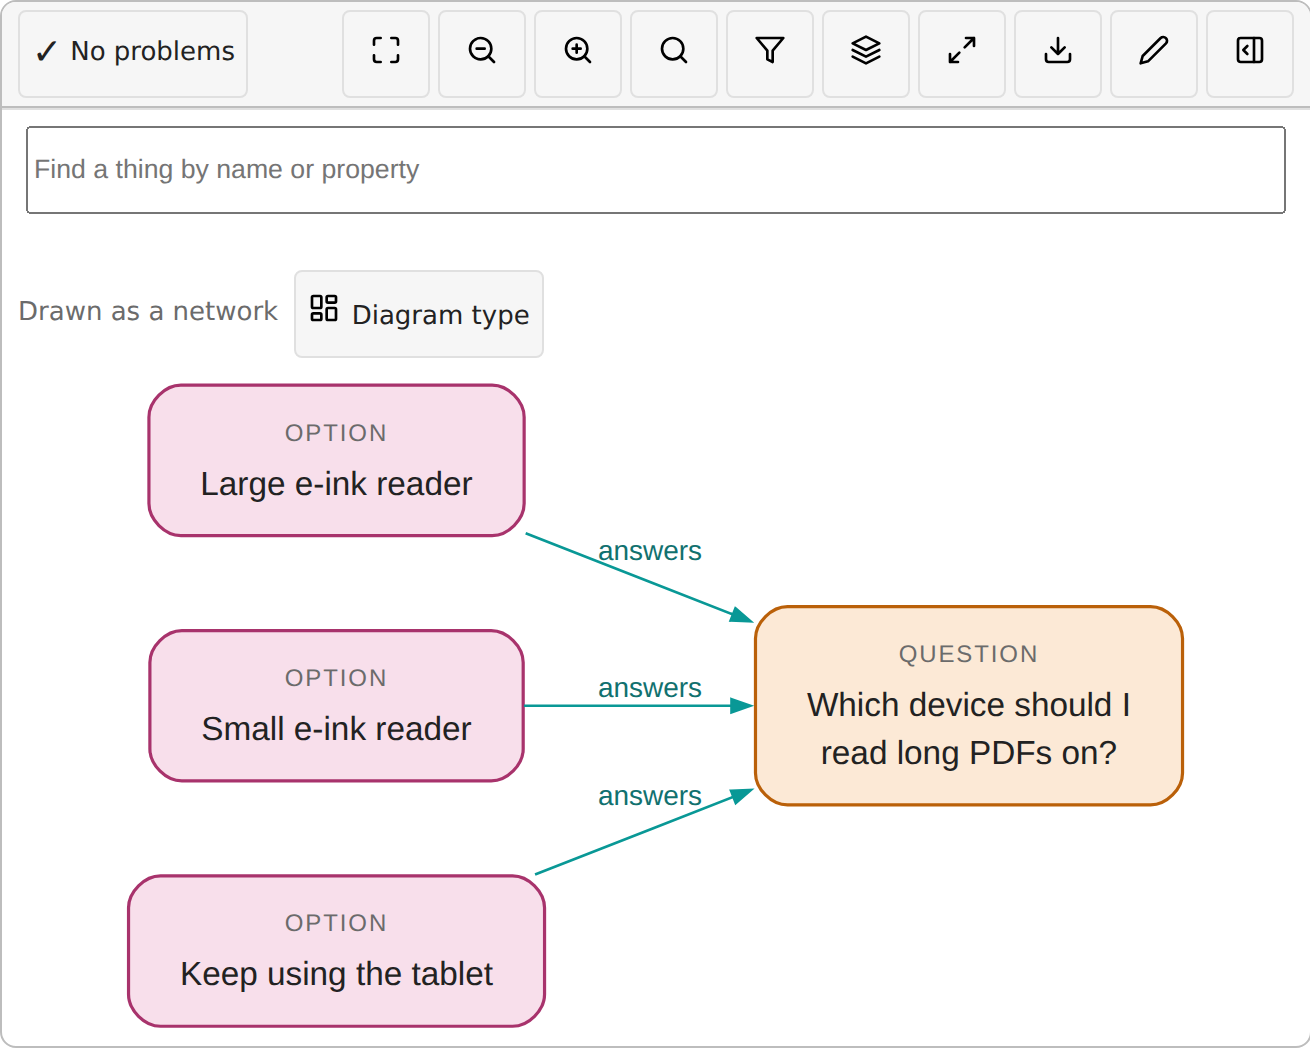Zoom out of the diagram
This screenshot has height=1048, width=1310.
[x=482, y=54]
